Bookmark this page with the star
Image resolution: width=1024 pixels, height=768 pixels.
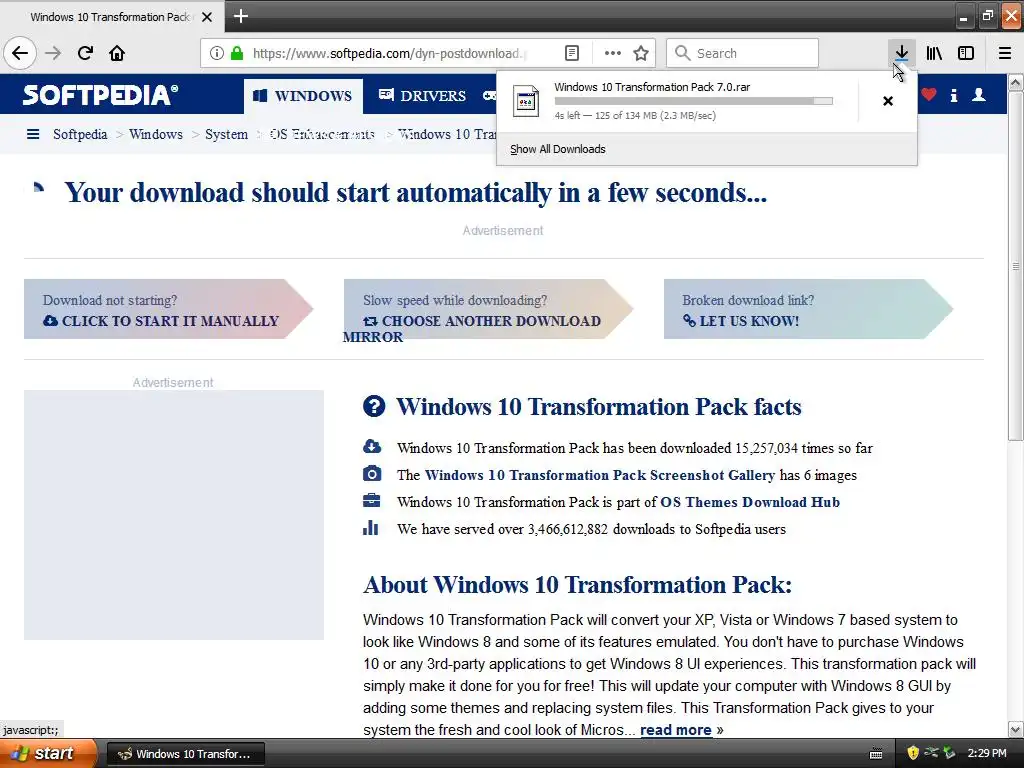641,53
